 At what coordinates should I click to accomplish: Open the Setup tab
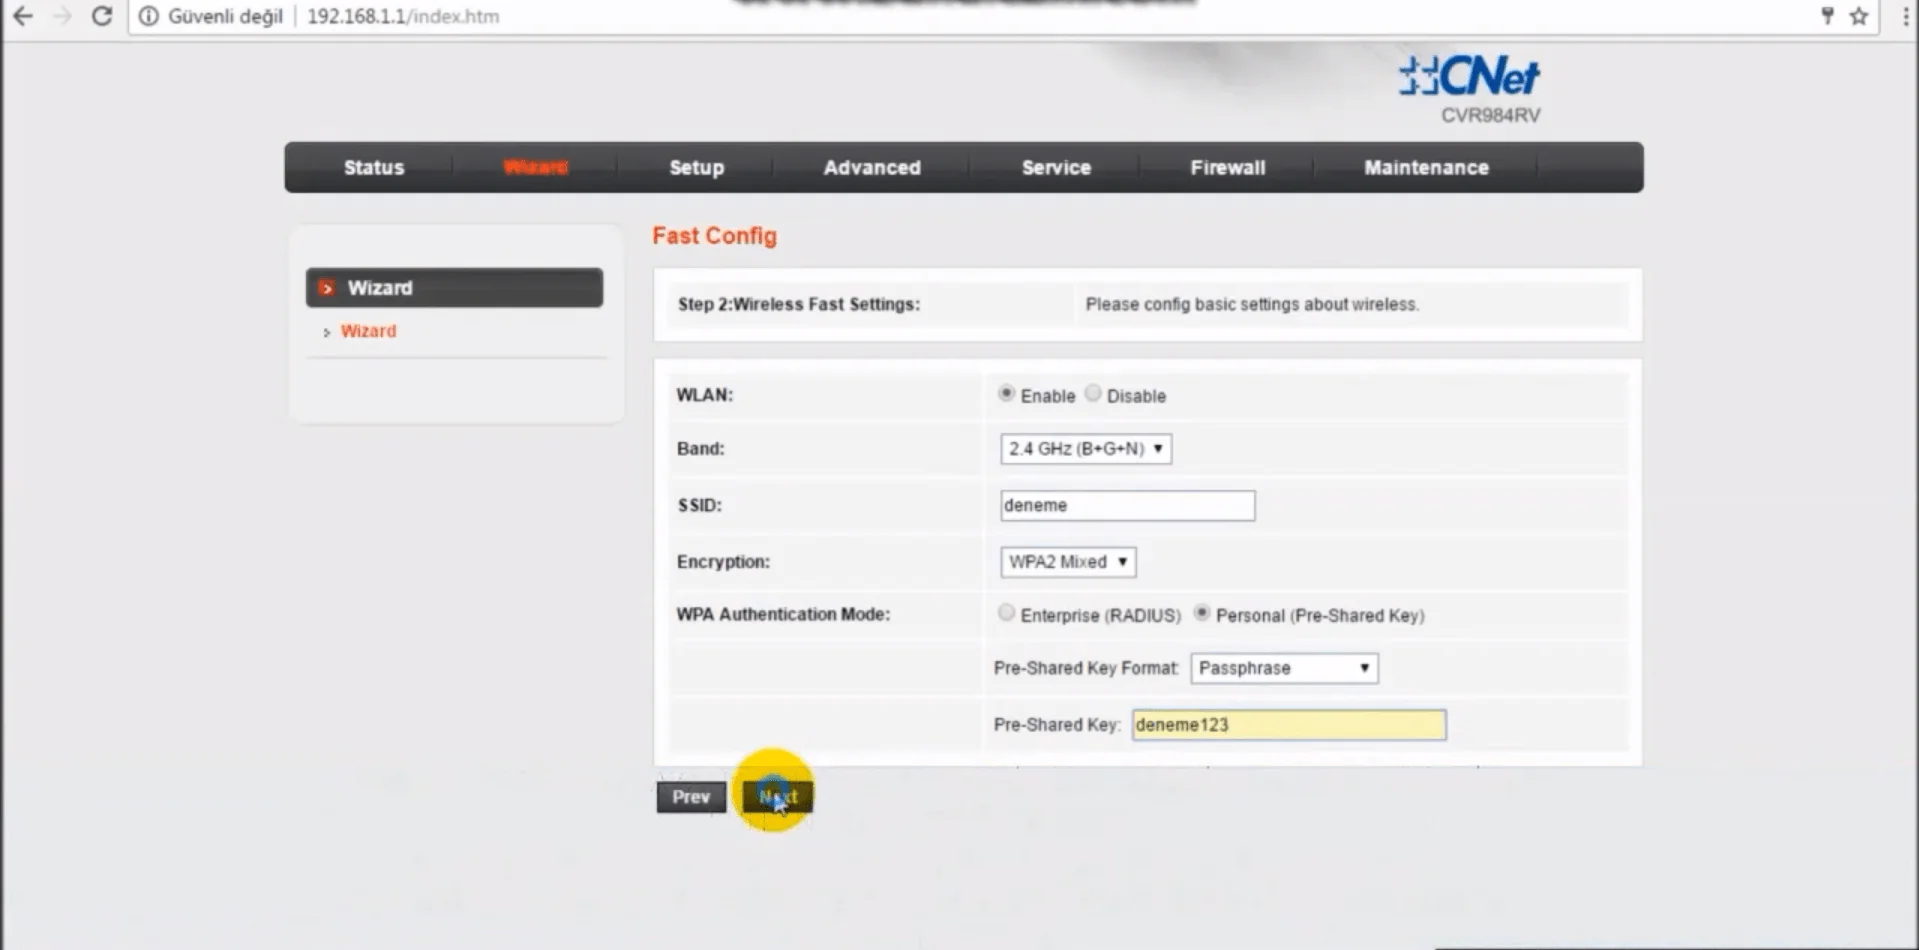[x=697, y=168]
